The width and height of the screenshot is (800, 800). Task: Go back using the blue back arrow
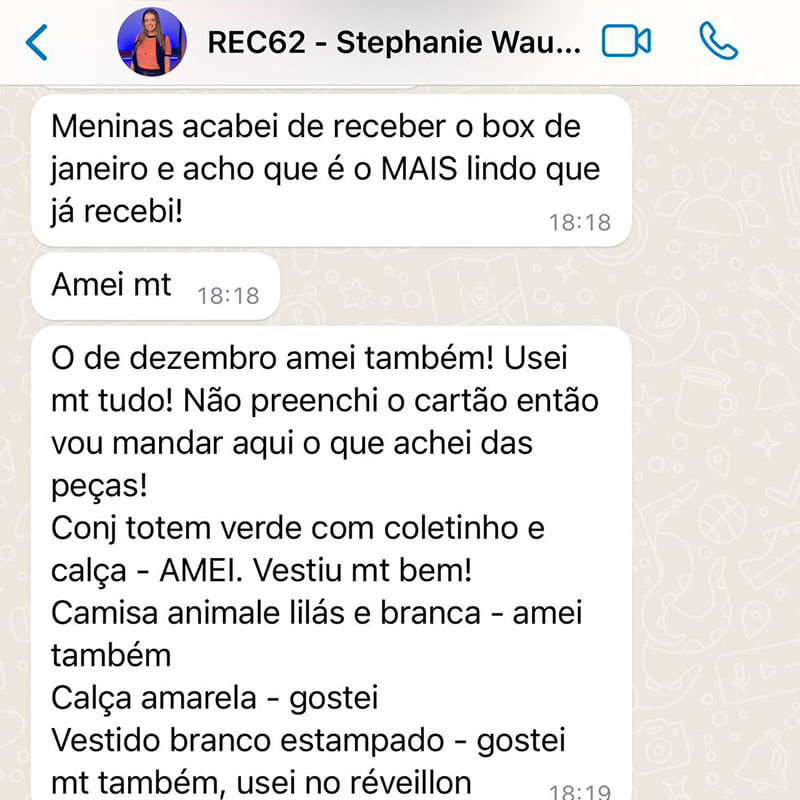click(x=37, y=42)
